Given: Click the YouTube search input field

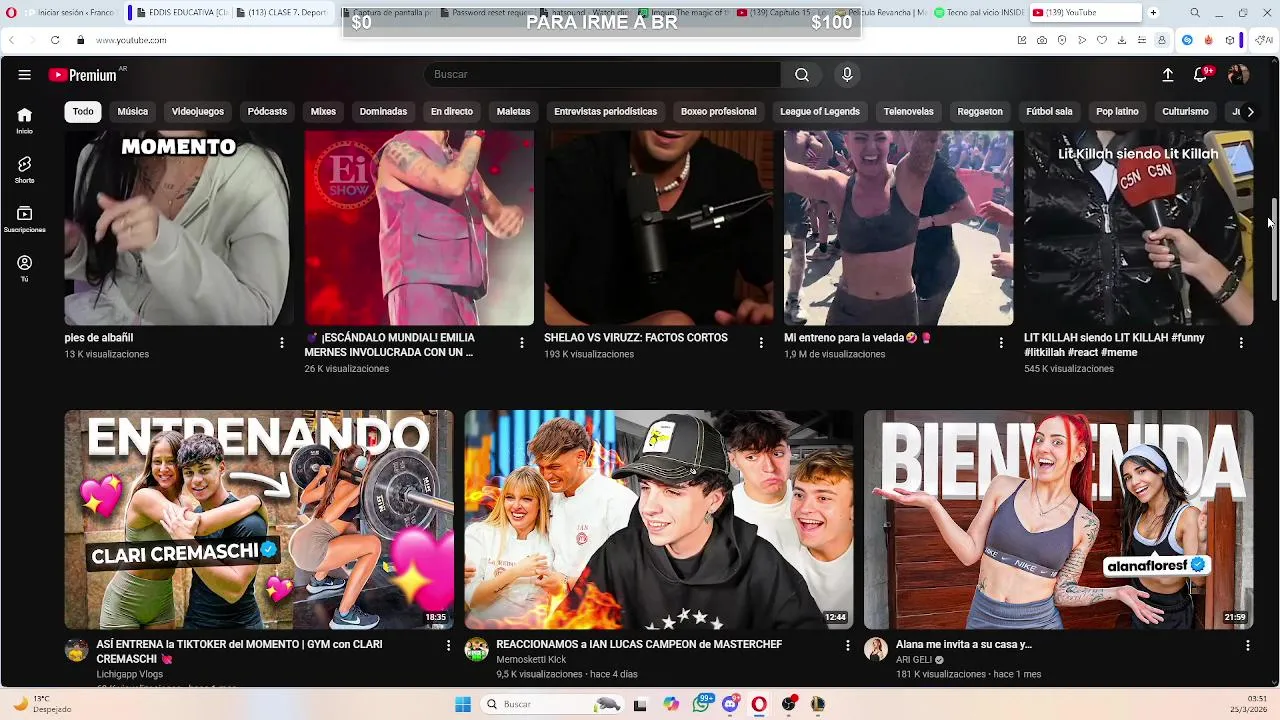Looking at the screenshot, I should pos(603,75).
